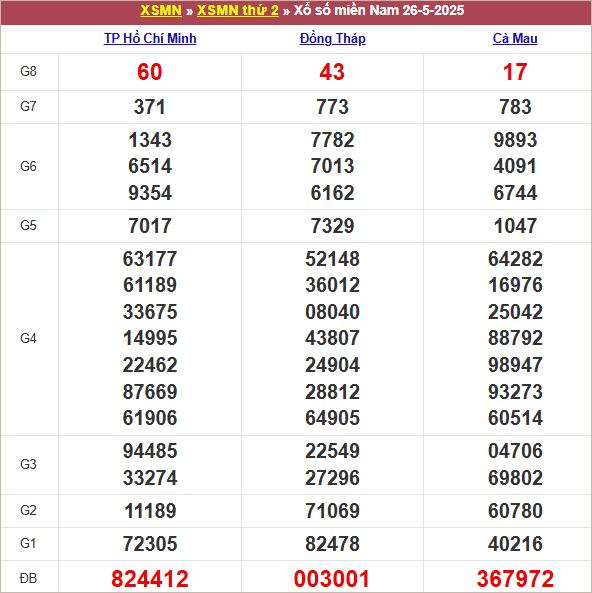Select G3 number 22549

pyautogui.click(x=332, y=451)
